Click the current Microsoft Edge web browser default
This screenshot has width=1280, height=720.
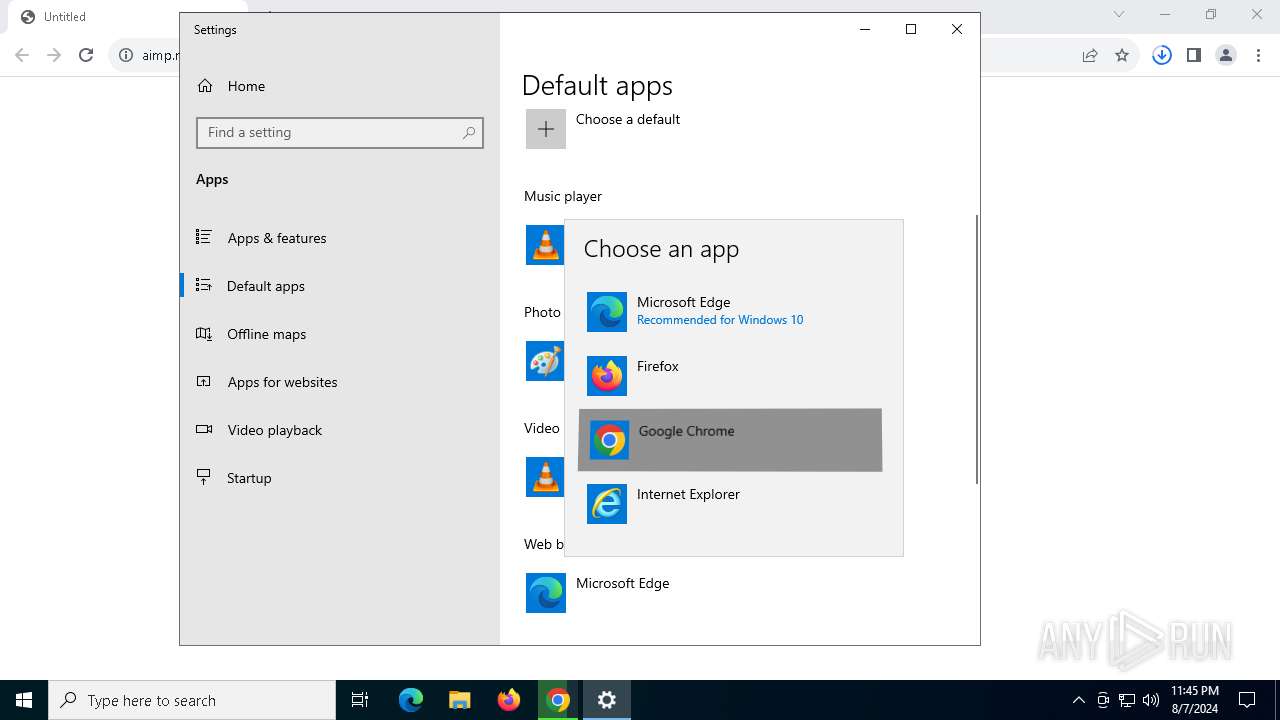coord(600,593)
